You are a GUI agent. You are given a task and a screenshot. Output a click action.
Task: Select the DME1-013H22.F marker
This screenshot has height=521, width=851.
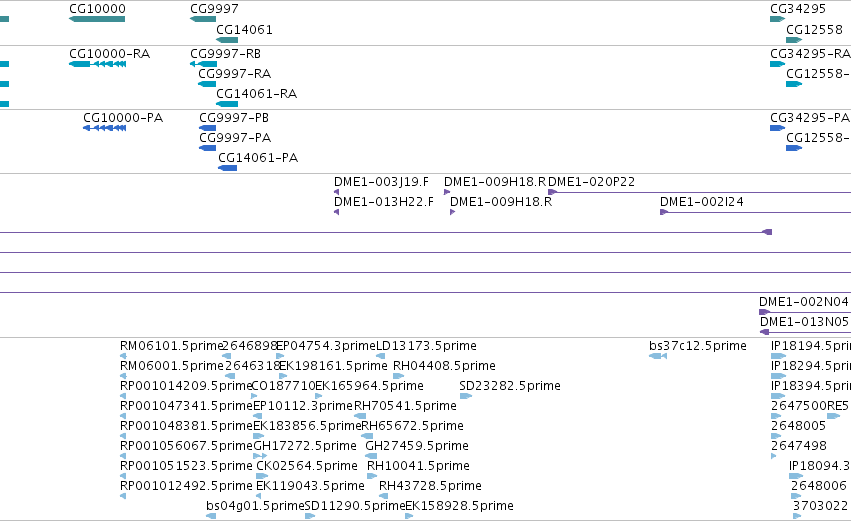pyautogui.click(x=336, y=212)
